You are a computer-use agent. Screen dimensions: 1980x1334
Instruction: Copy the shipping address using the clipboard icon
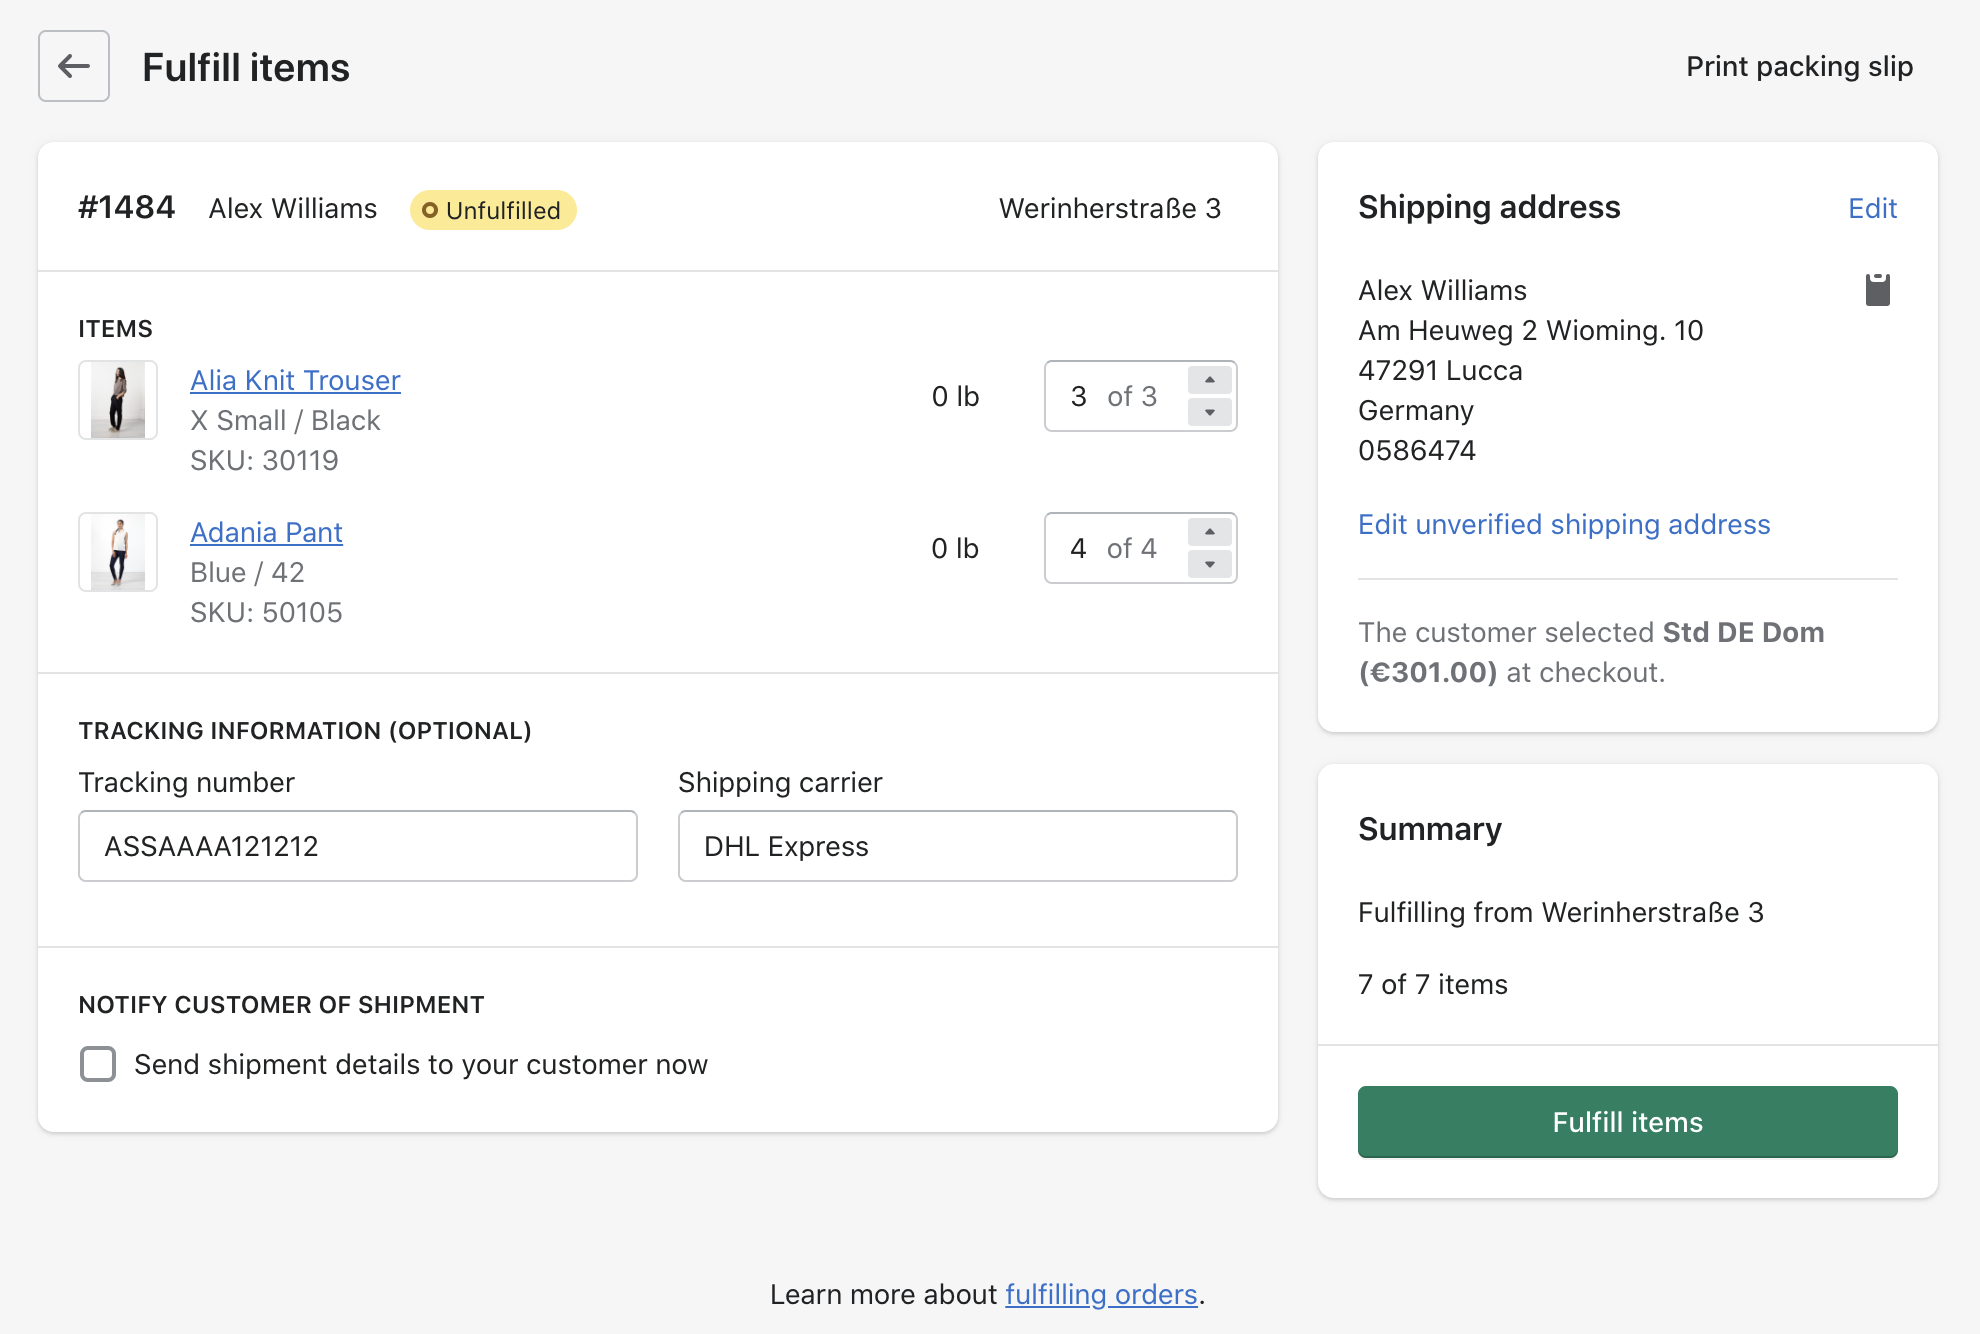pyautogui.click(x=1875, y=289)
